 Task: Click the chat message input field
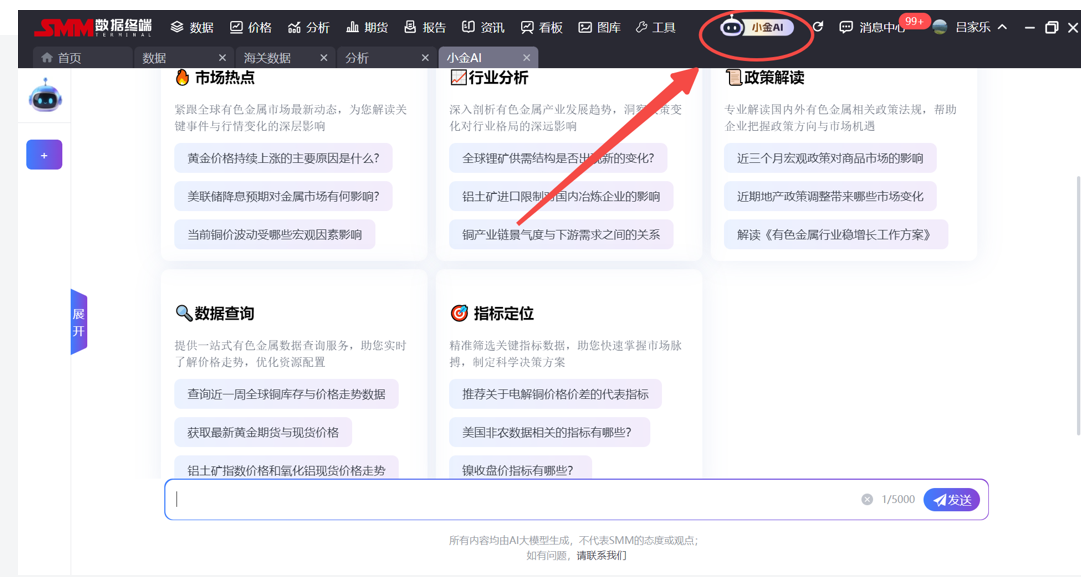(x=510, y=499)
